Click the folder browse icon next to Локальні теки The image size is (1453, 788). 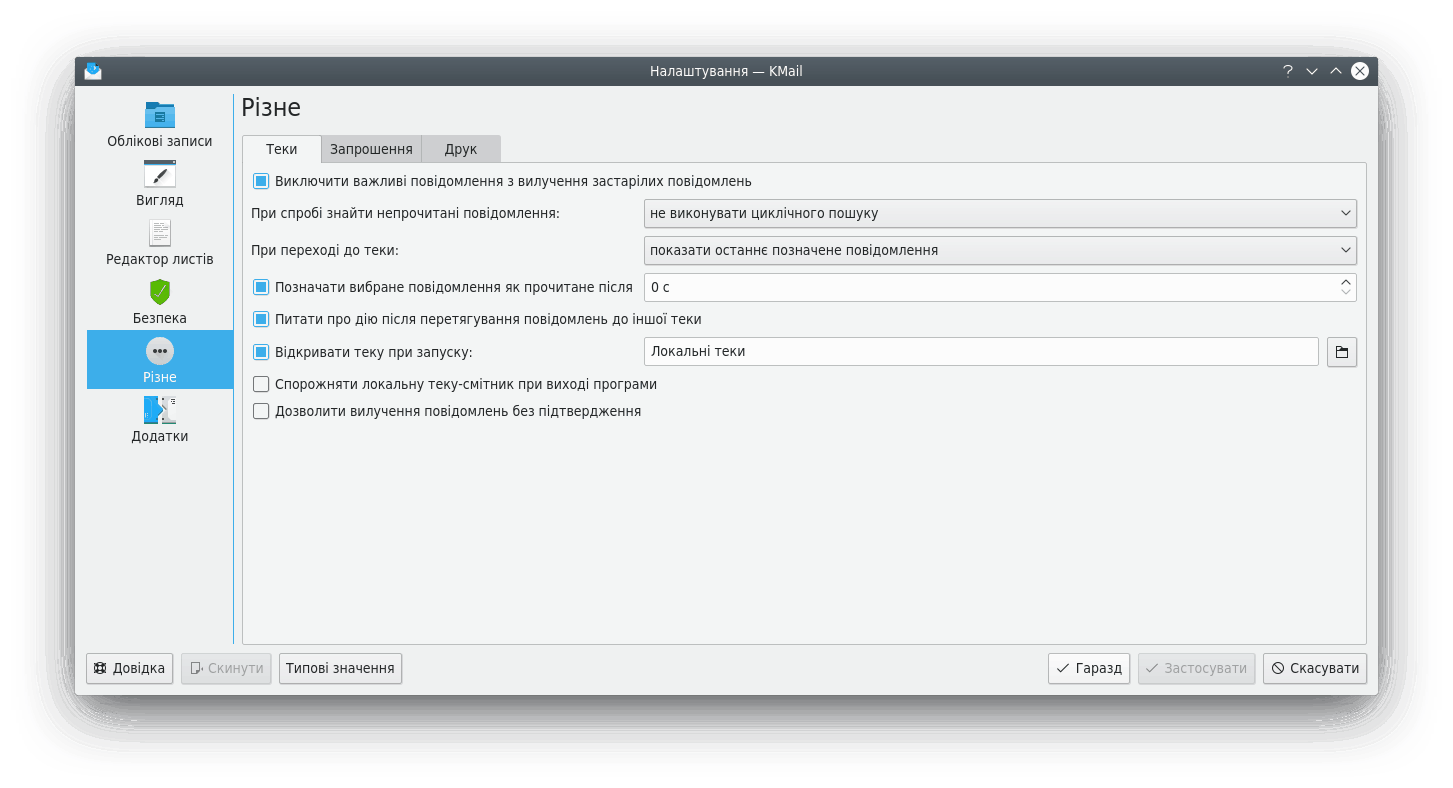[1341, 352]
